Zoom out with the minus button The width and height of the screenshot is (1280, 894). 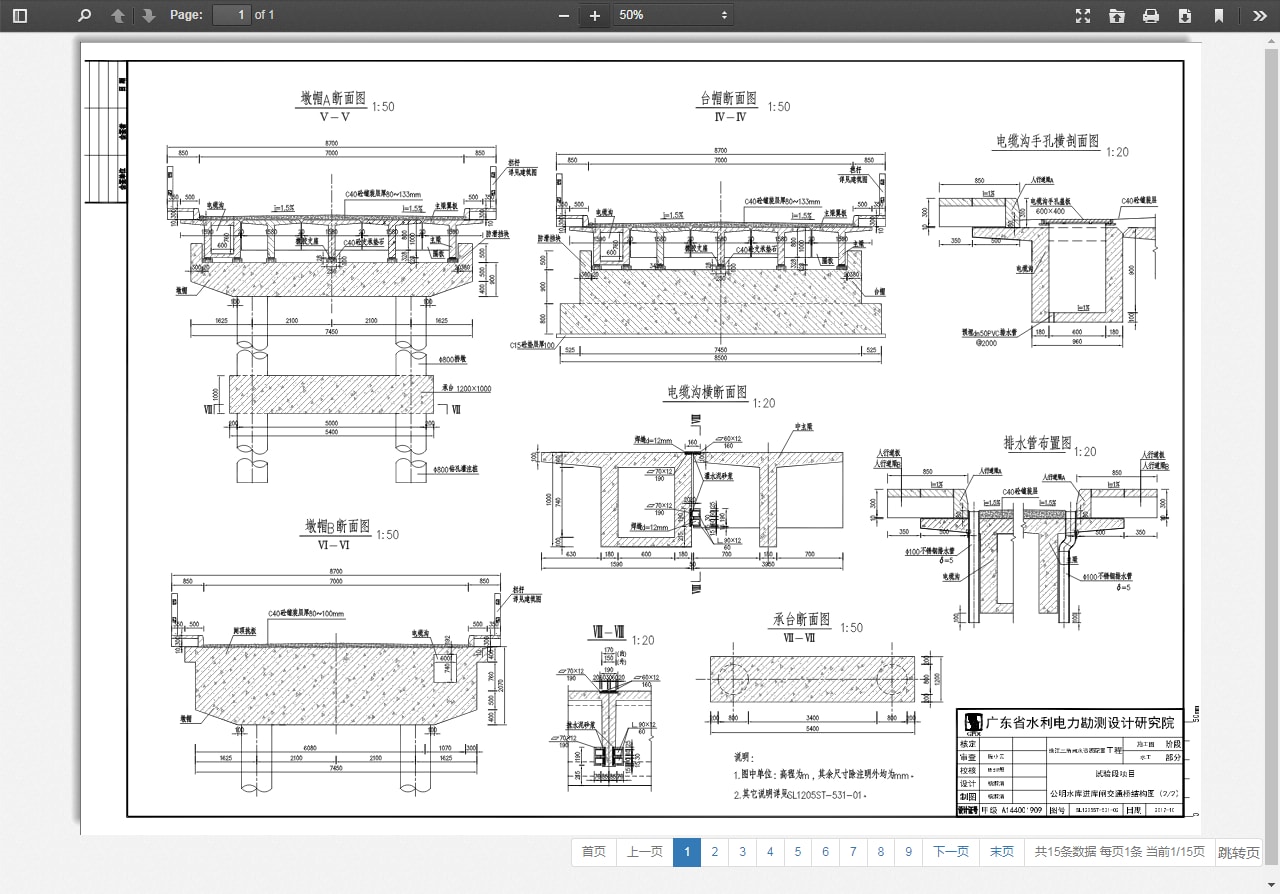(x=564, y=15)
